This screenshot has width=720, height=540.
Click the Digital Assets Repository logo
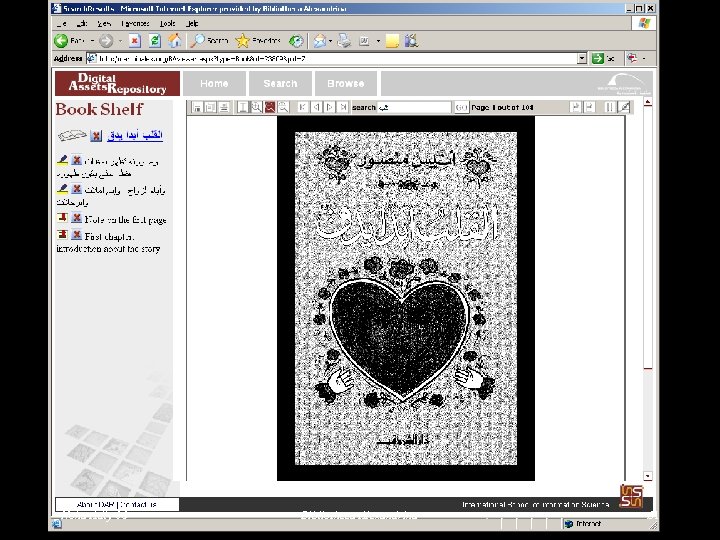tap(118, 83)
